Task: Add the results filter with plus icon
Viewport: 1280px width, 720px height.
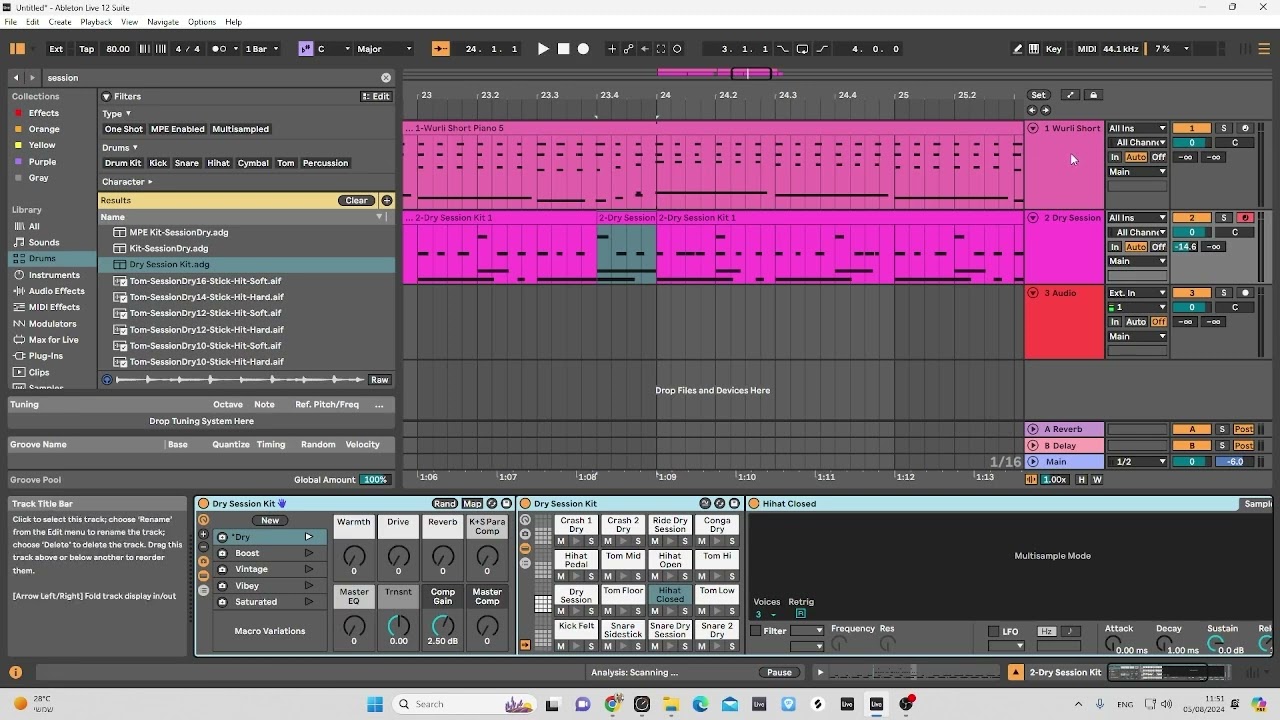Action: [x=387, y=201]
